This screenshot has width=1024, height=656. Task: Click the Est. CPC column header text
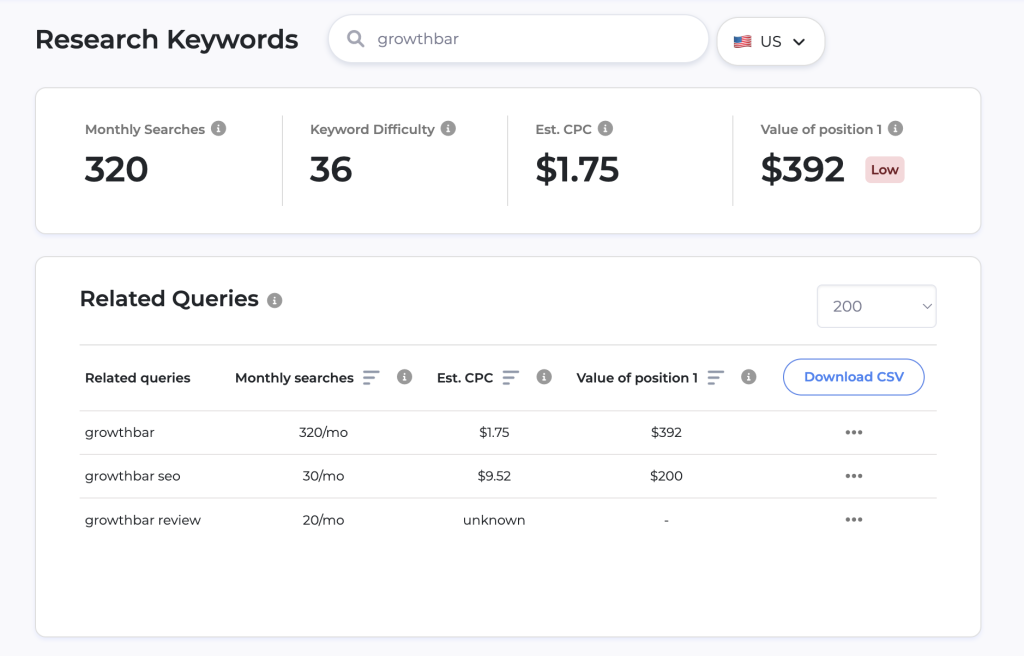tap(465, 378)
